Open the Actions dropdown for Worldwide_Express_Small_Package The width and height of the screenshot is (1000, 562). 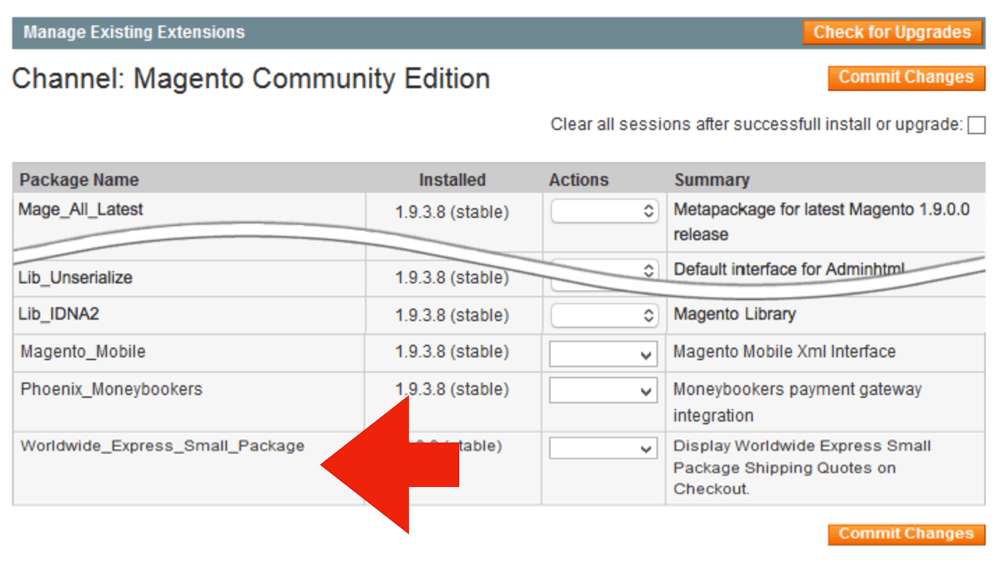603,448
